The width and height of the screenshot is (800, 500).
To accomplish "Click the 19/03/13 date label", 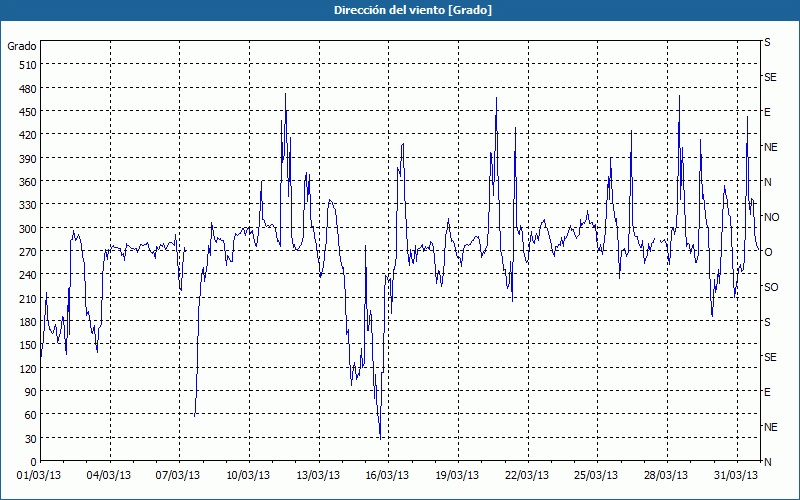I will [457, 475].
